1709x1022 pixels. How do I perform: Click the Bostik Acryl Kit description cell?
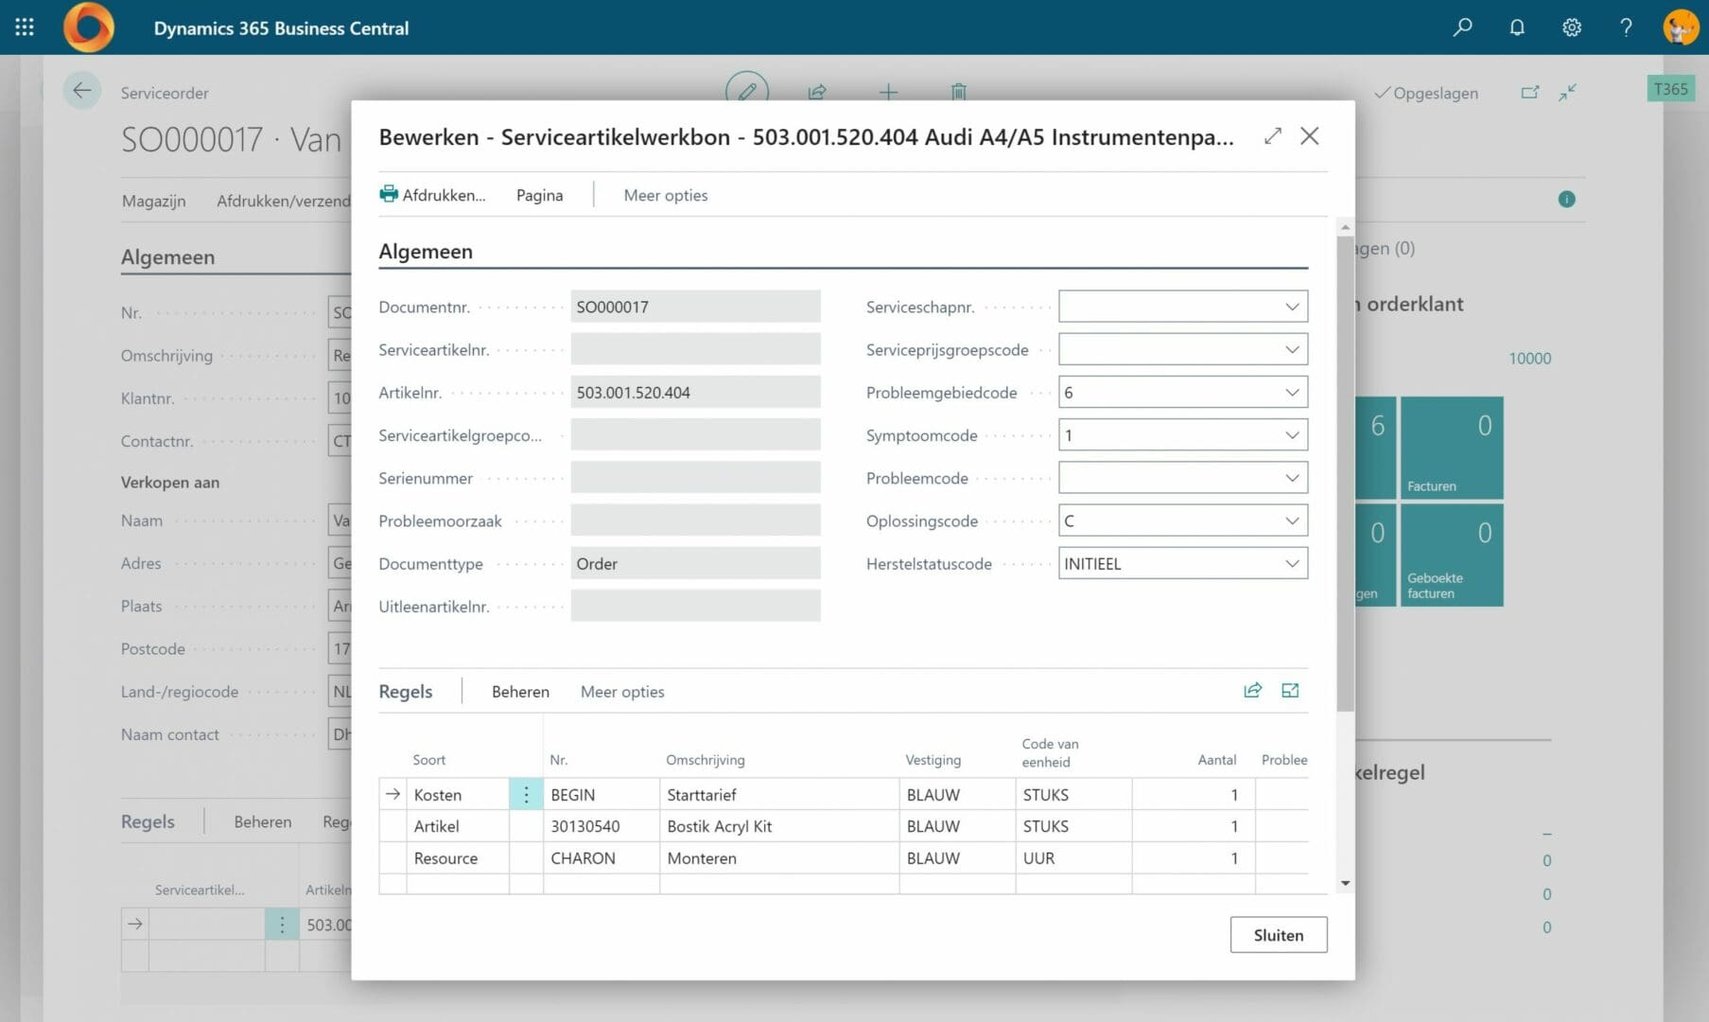pyautogui.click(x=779, y=826)
